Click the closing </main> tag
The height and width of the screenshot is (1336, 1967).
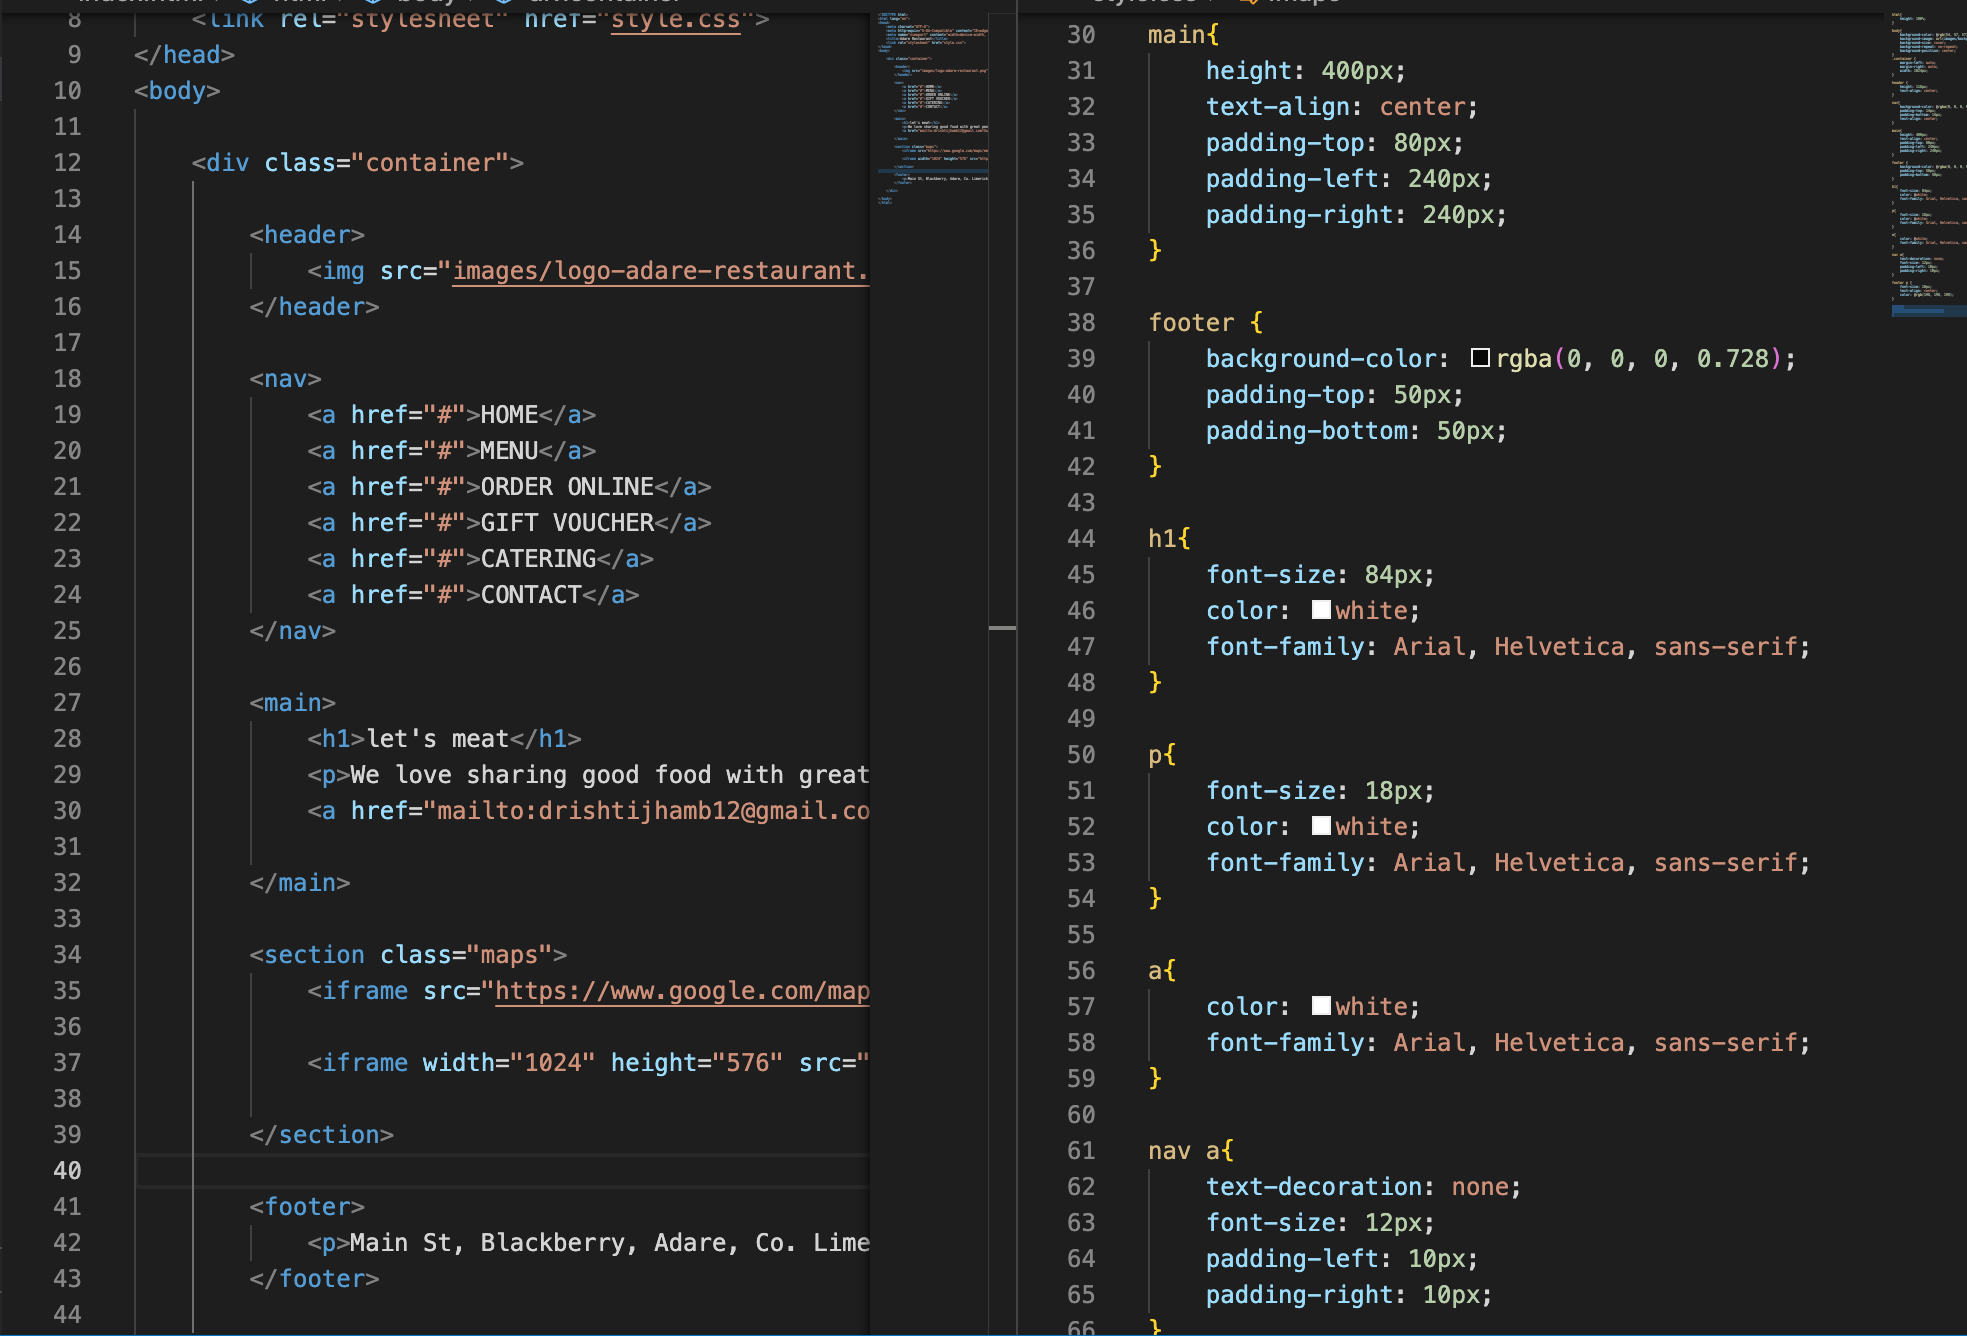pos(300,883)
